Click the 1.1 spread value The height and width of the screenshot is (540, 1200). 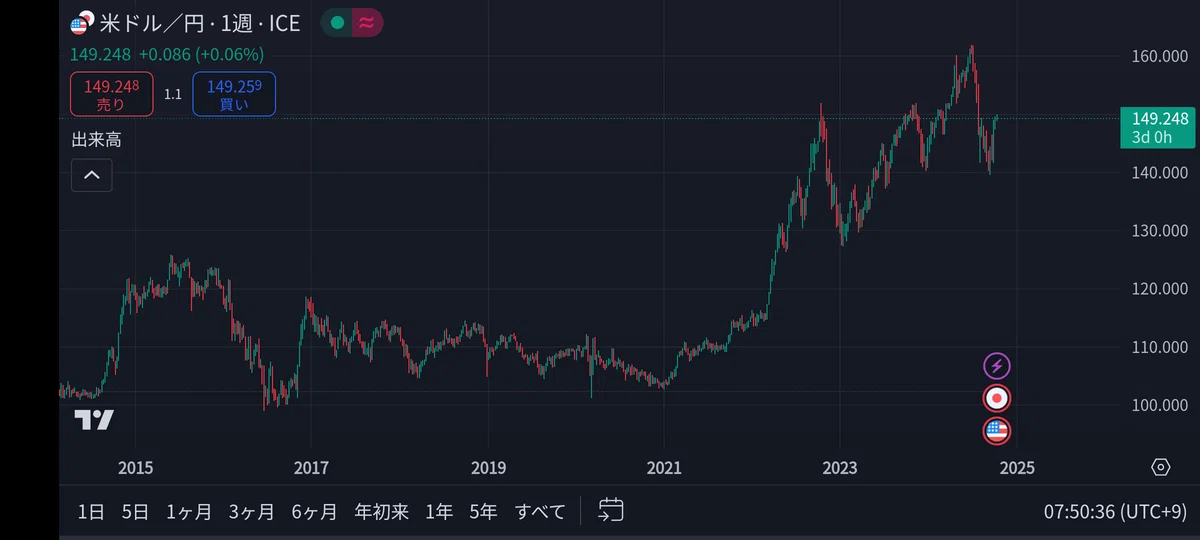[x=173, y=94]
